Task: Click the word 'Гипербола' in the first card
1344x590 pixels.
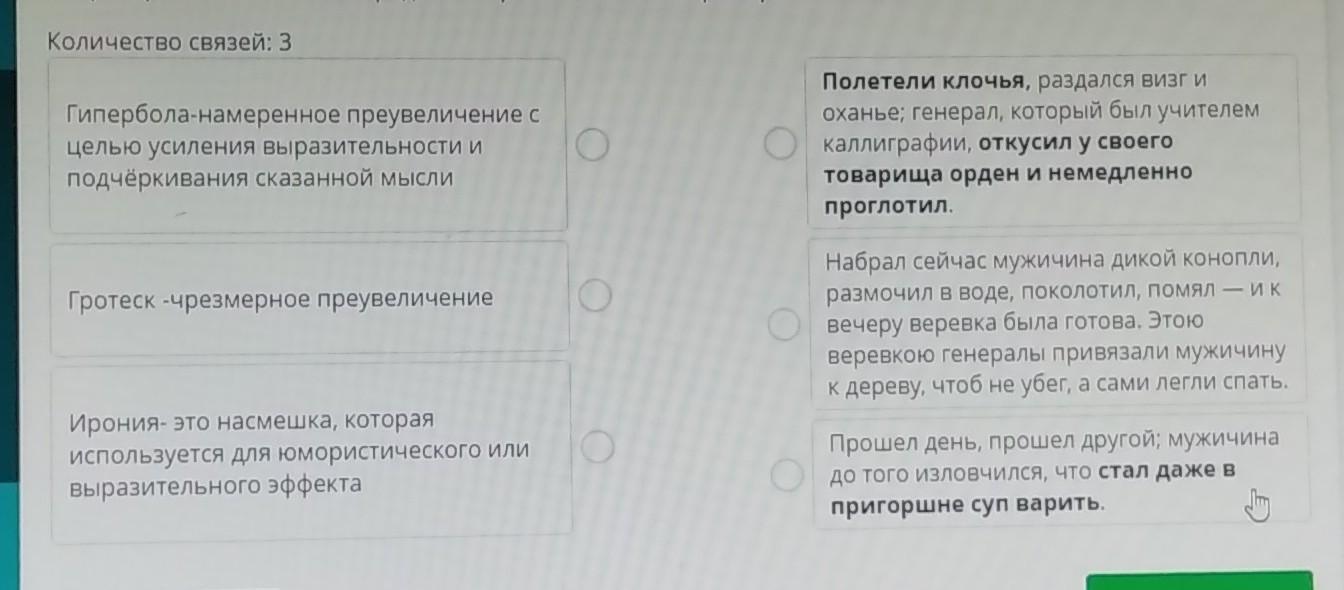Action: click(x=118, y=115)
